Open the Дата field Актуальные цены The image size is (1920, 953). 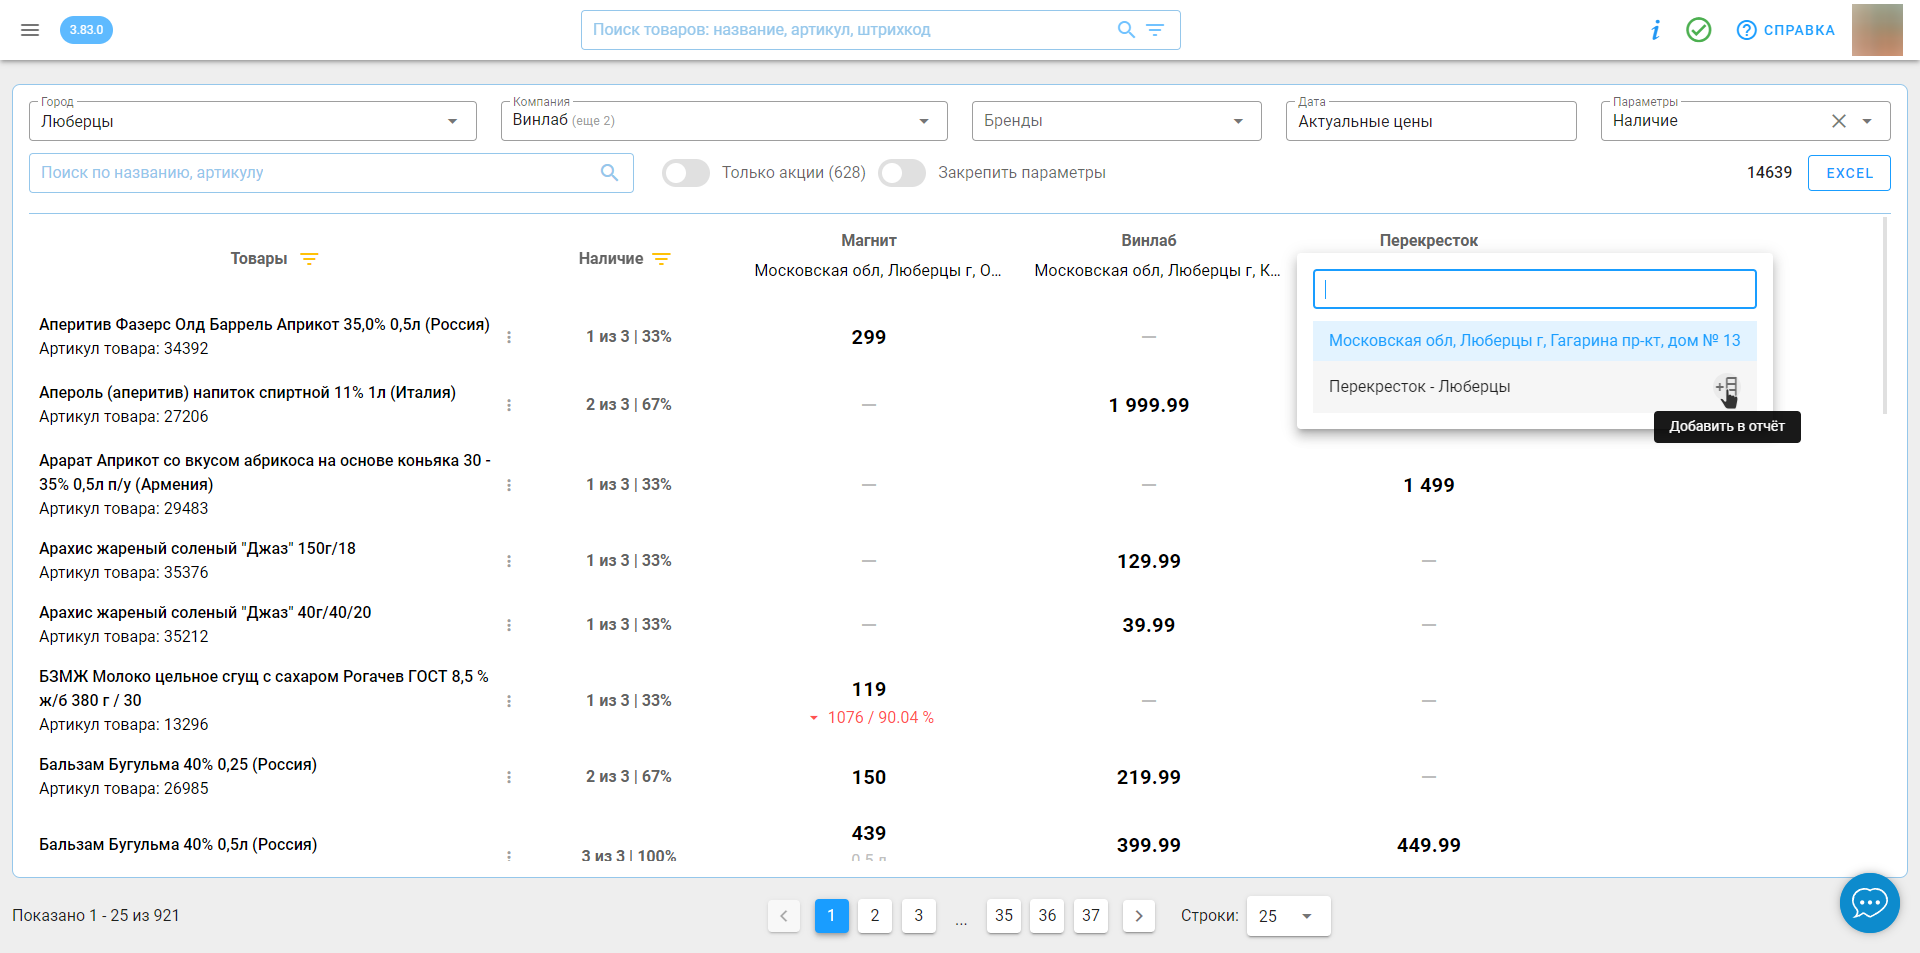[1431, 121]
